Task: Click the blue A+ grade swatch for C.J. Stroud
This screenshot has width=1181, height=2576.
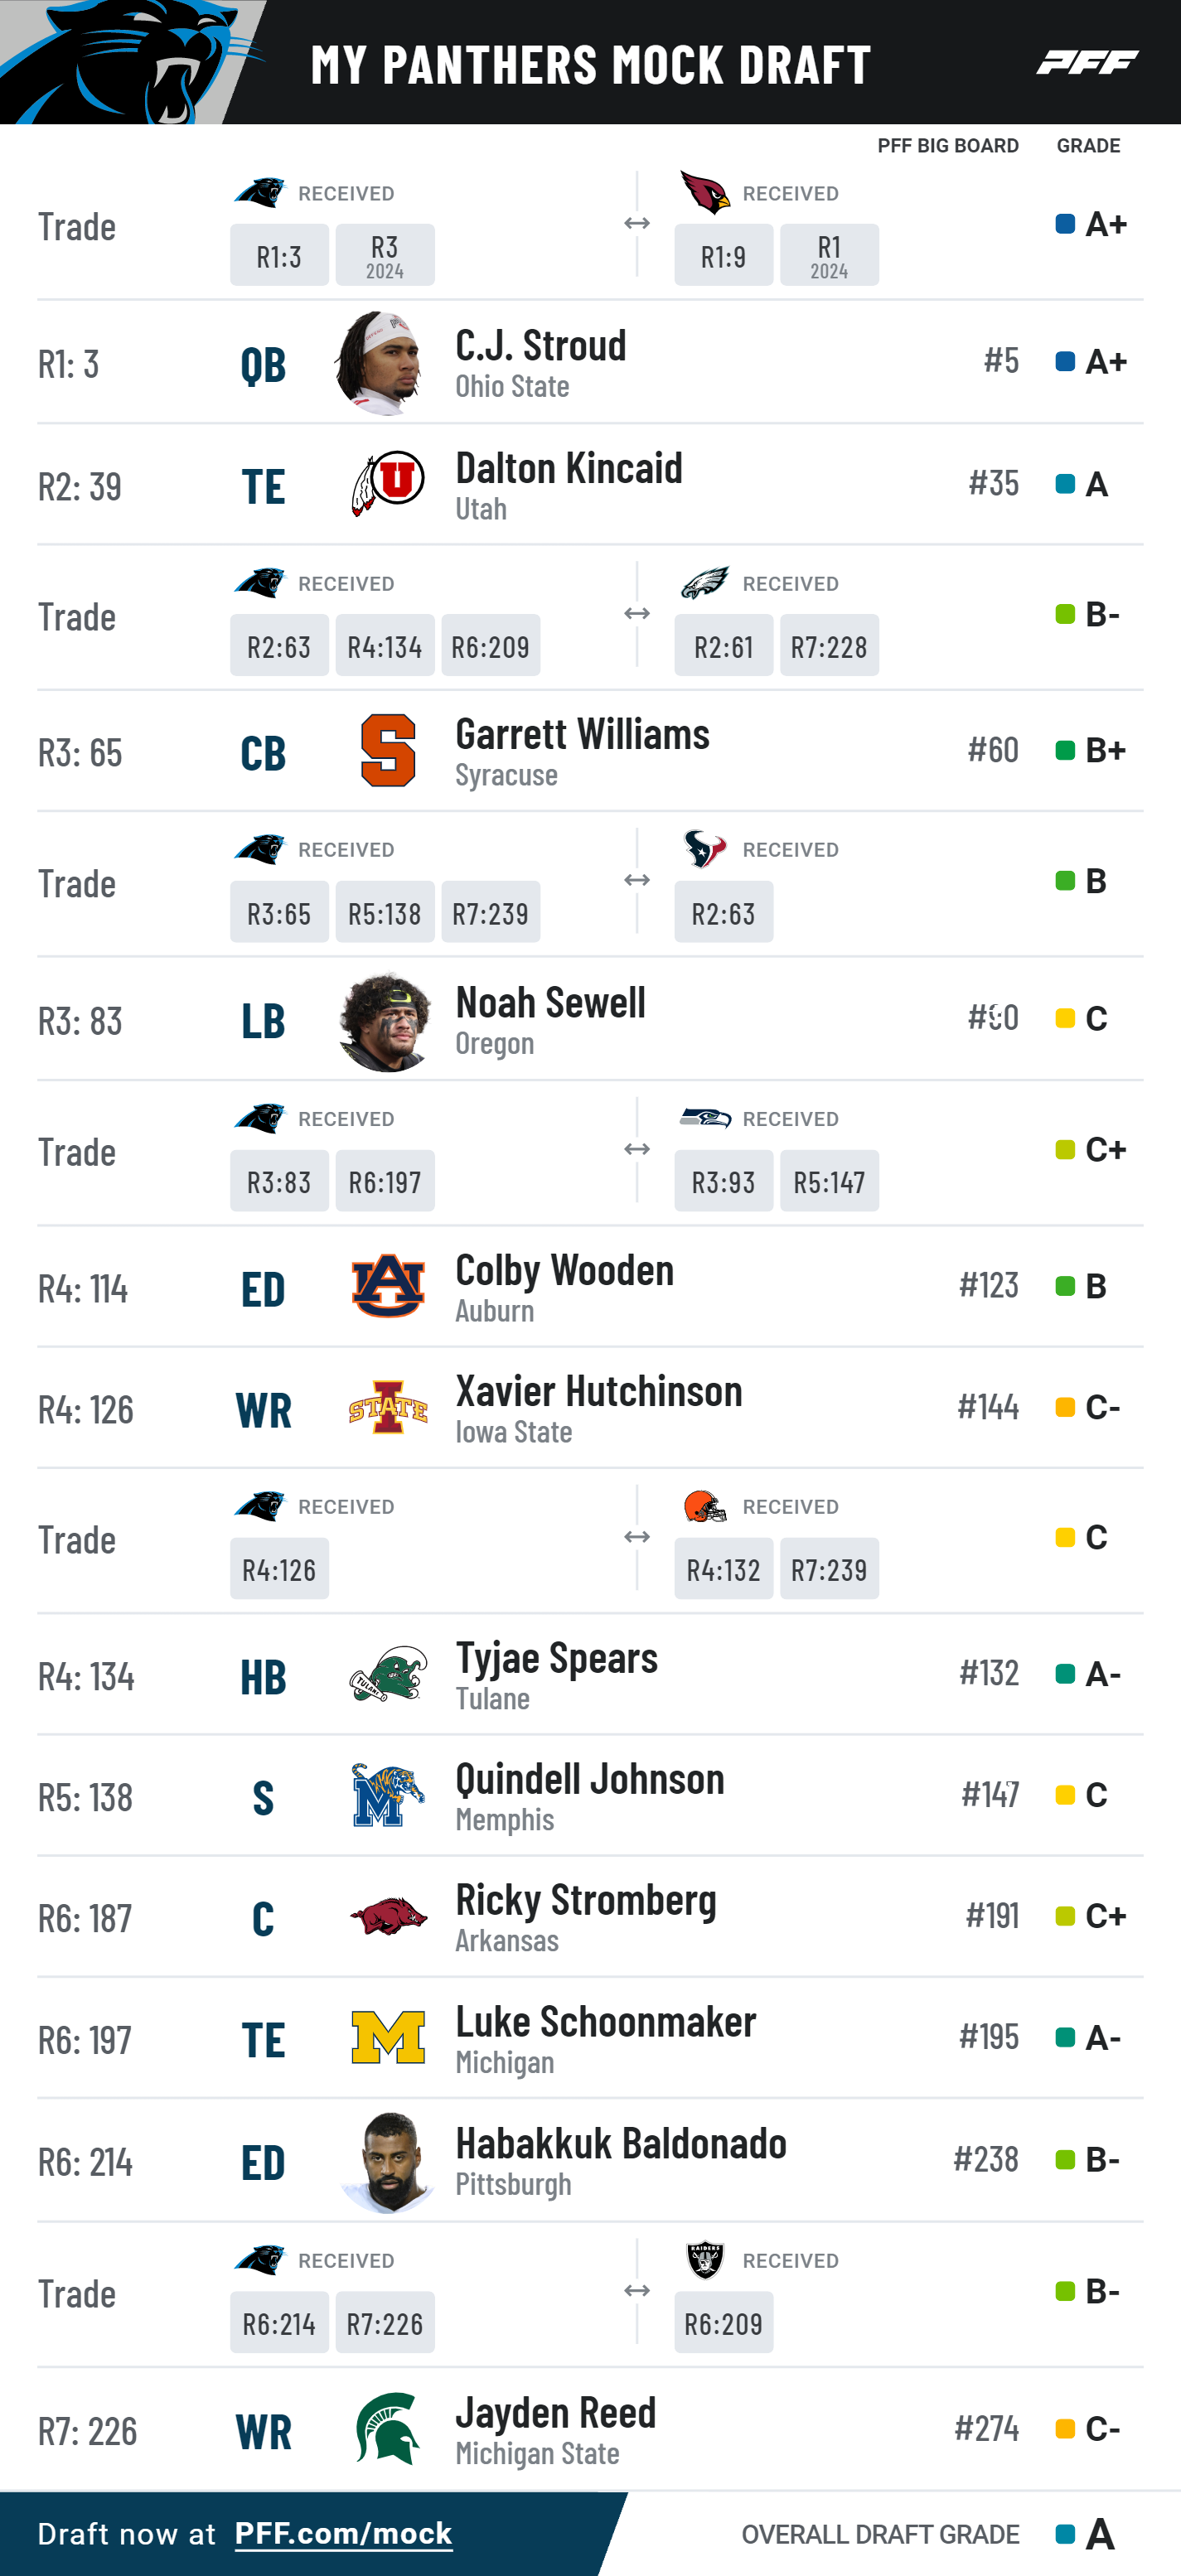Action: (1065, 361)
